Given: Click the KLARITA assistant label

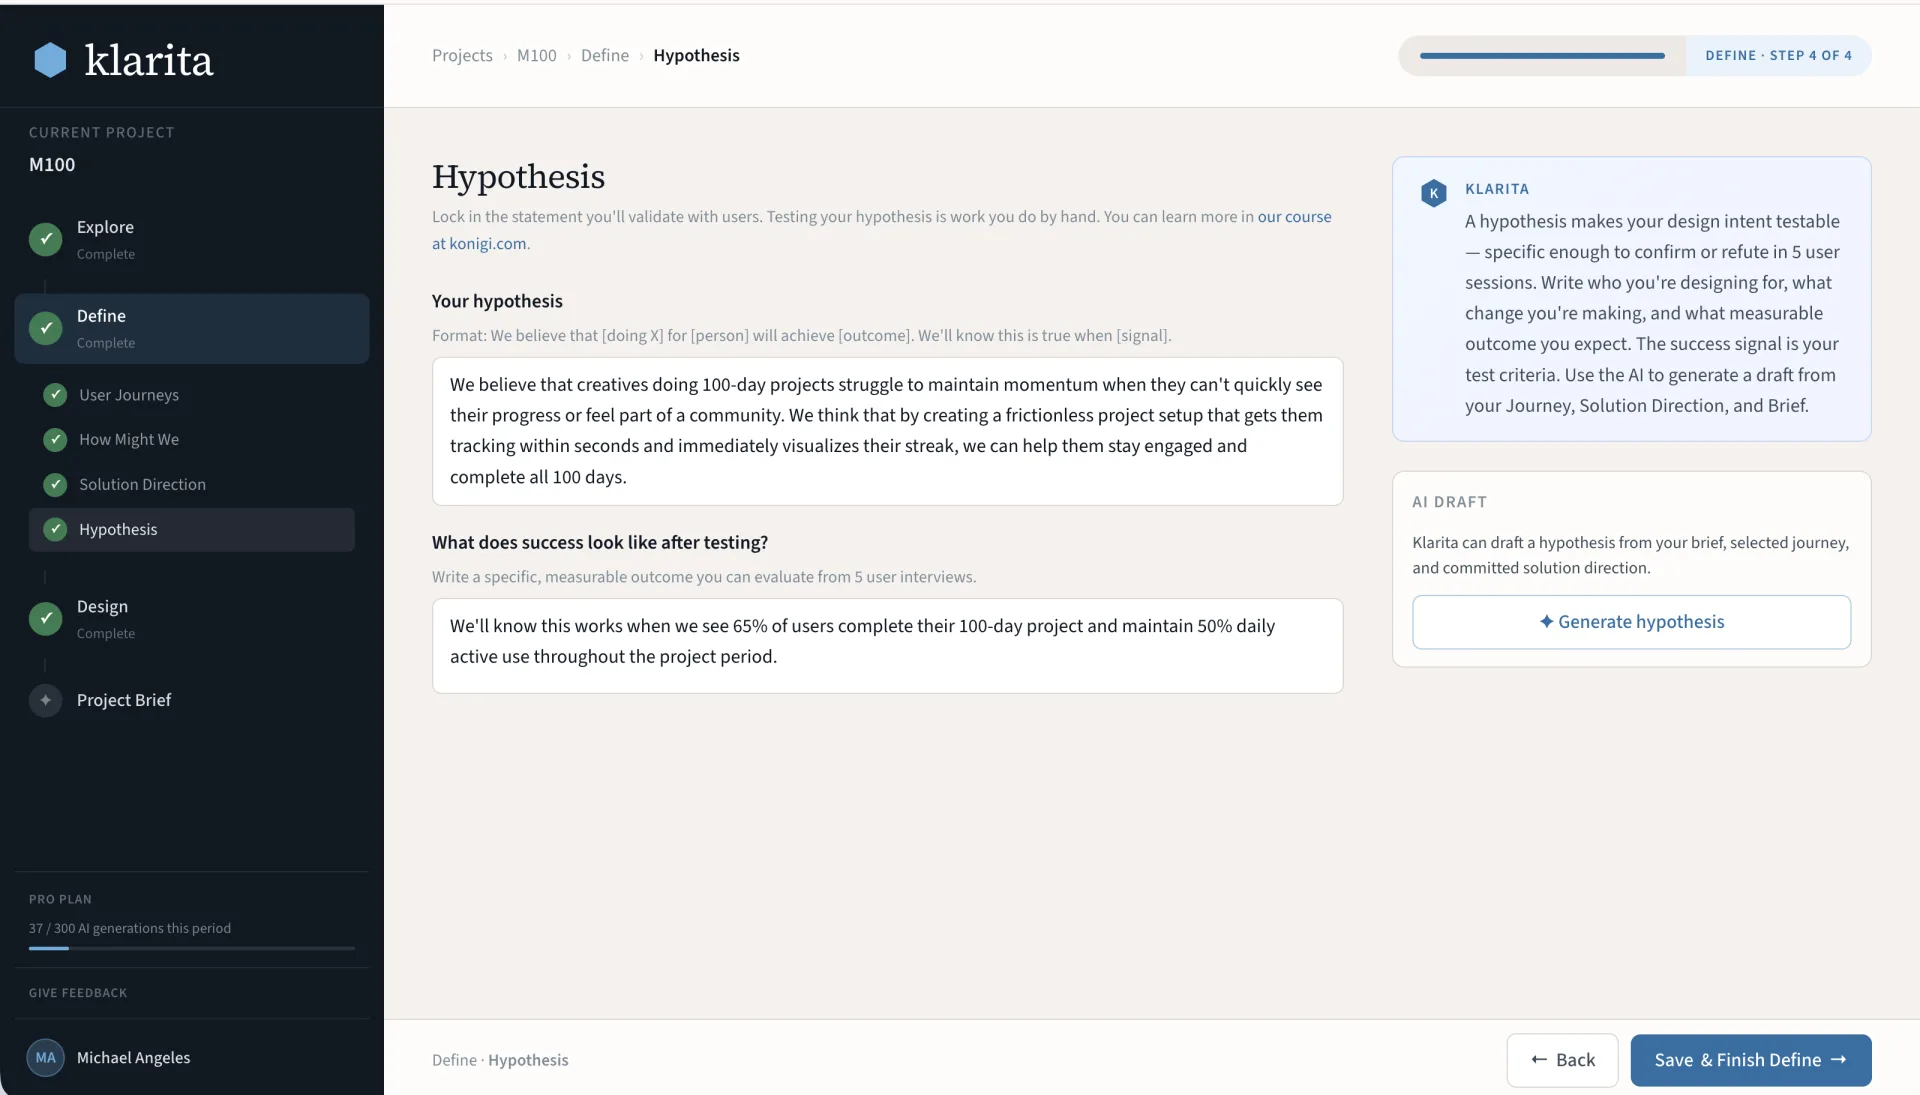Looking at the screenshot, I should pyautogui.click(x=1496, y=189).
